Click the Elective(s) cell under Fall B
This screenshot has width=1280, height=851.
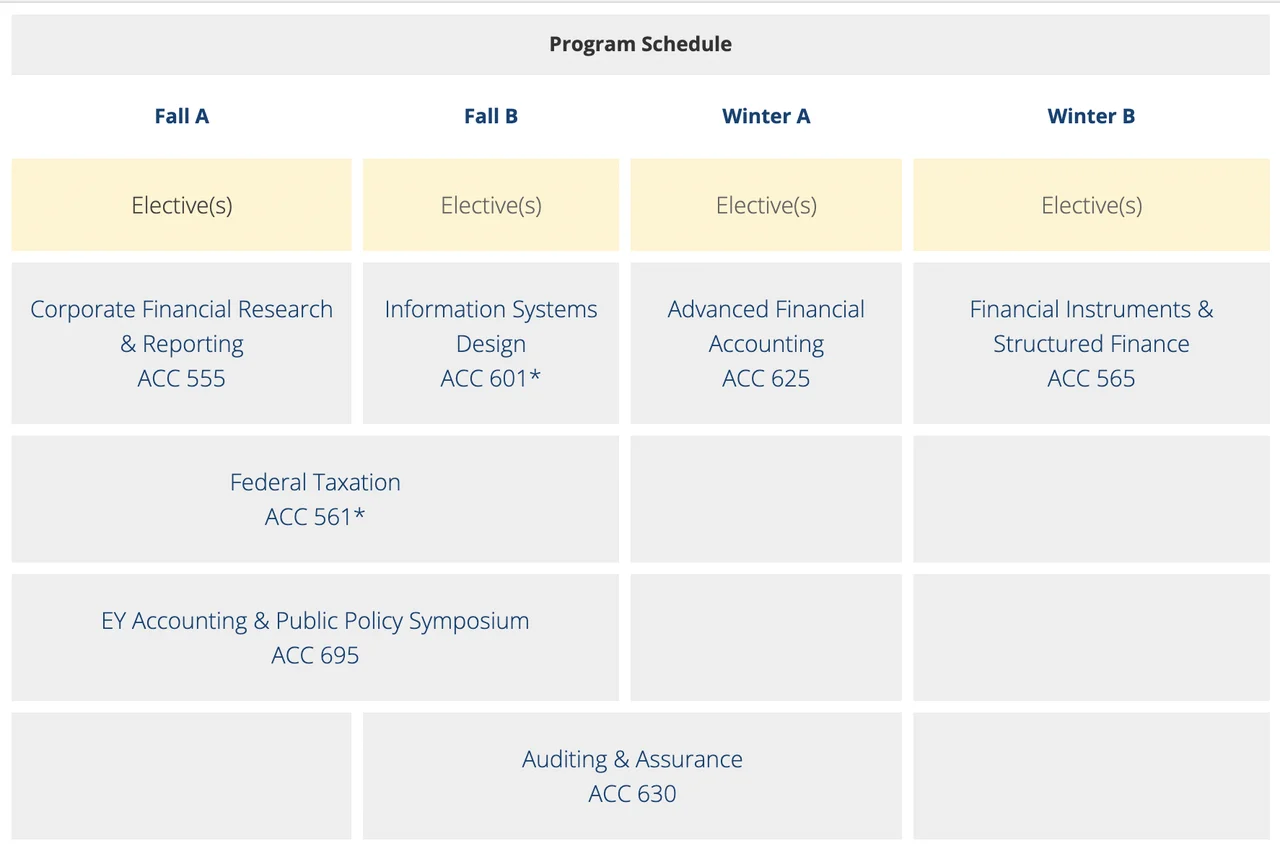491,205
